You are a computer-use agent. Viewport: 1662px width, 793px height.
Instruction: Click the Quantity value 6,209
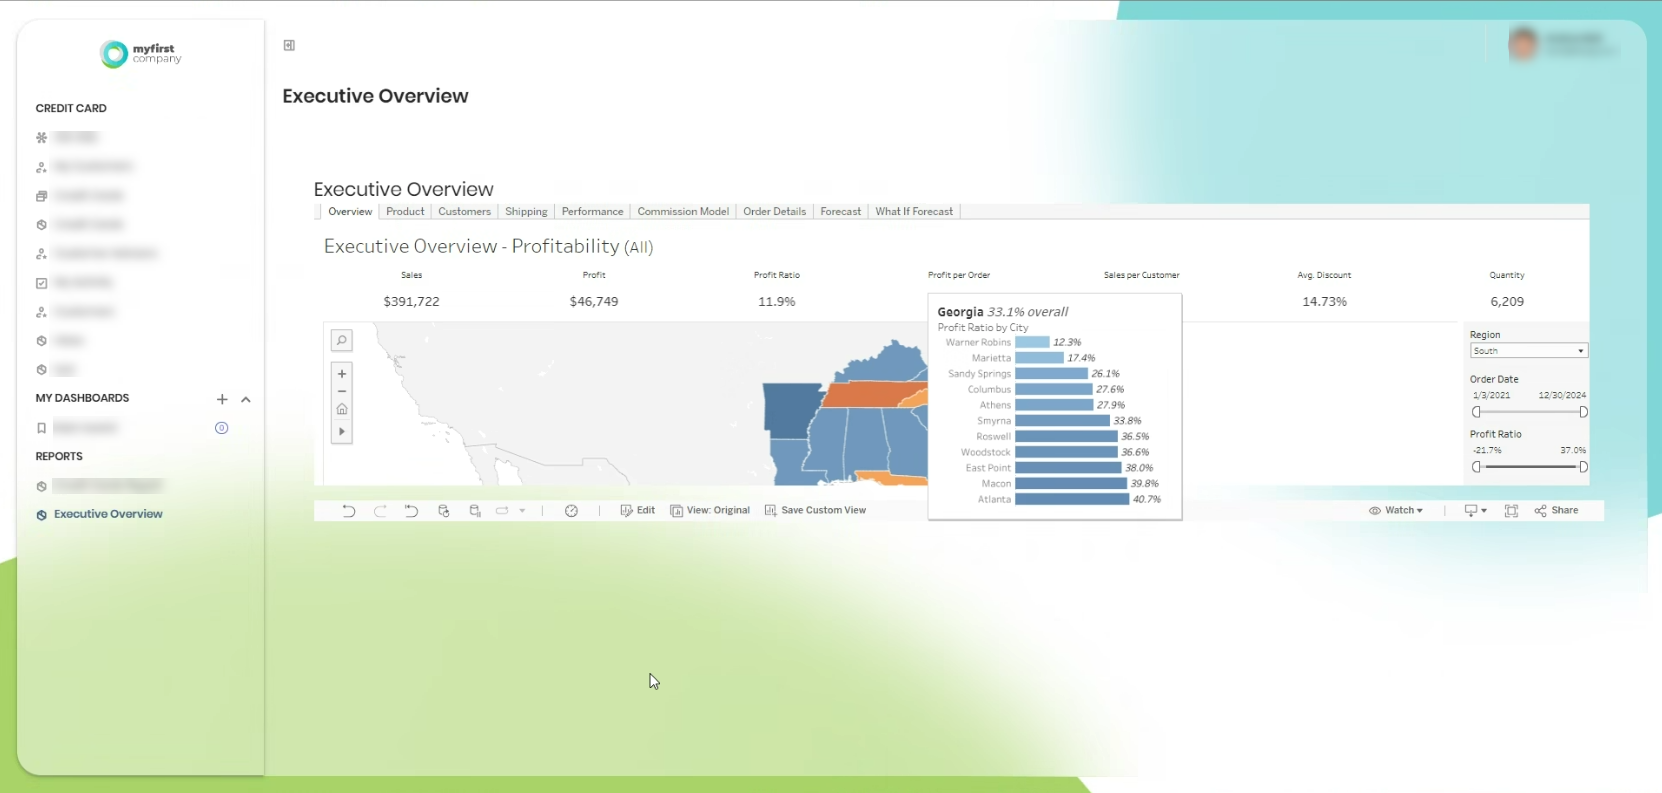tap(1507, 301)
